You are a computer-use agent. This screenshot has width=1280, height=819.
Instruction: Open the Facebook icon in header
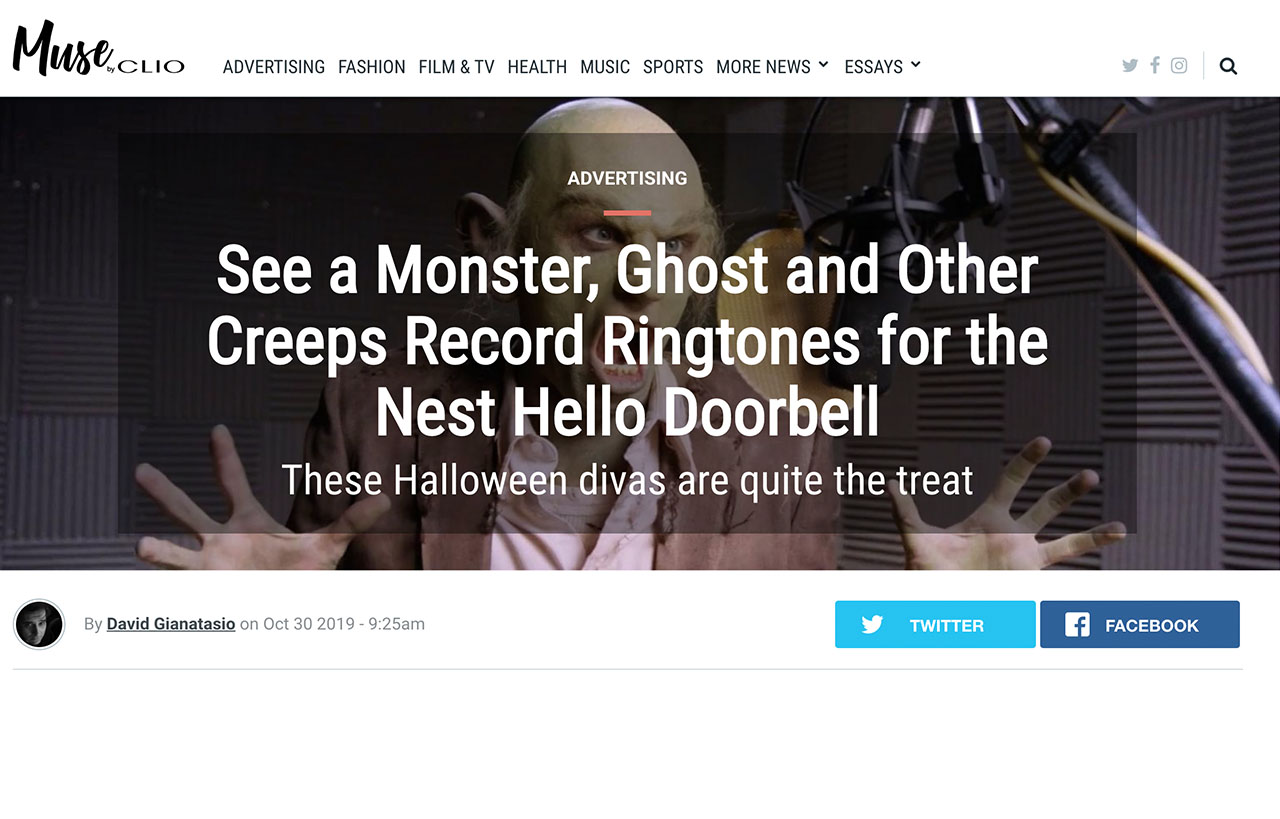(1155, 65)
